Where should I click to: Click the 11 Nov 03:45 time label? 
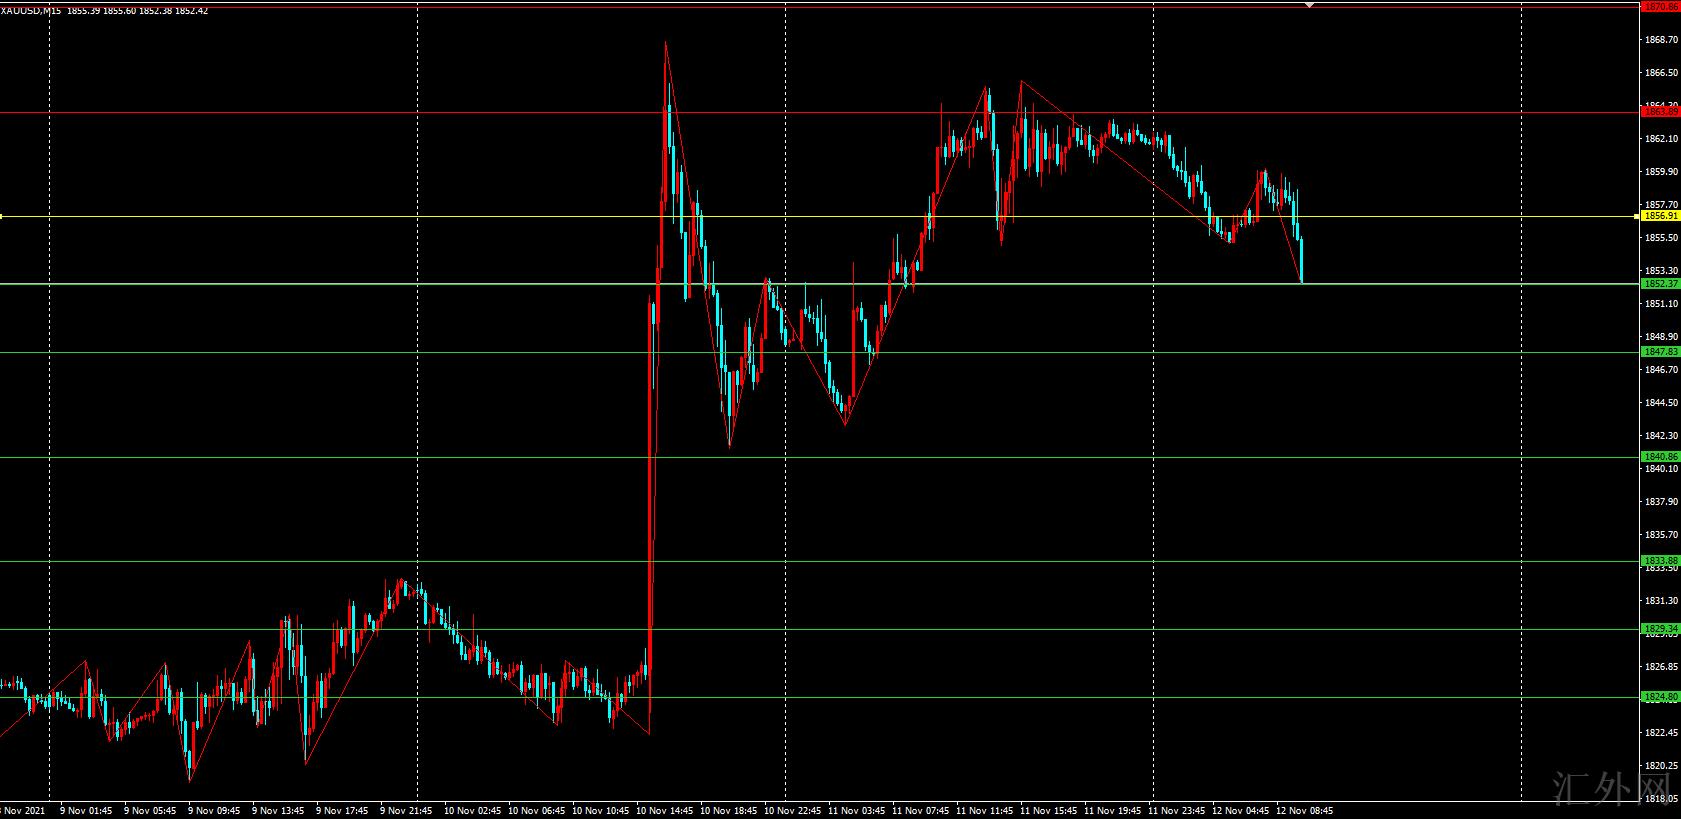[x=857, y=811]
